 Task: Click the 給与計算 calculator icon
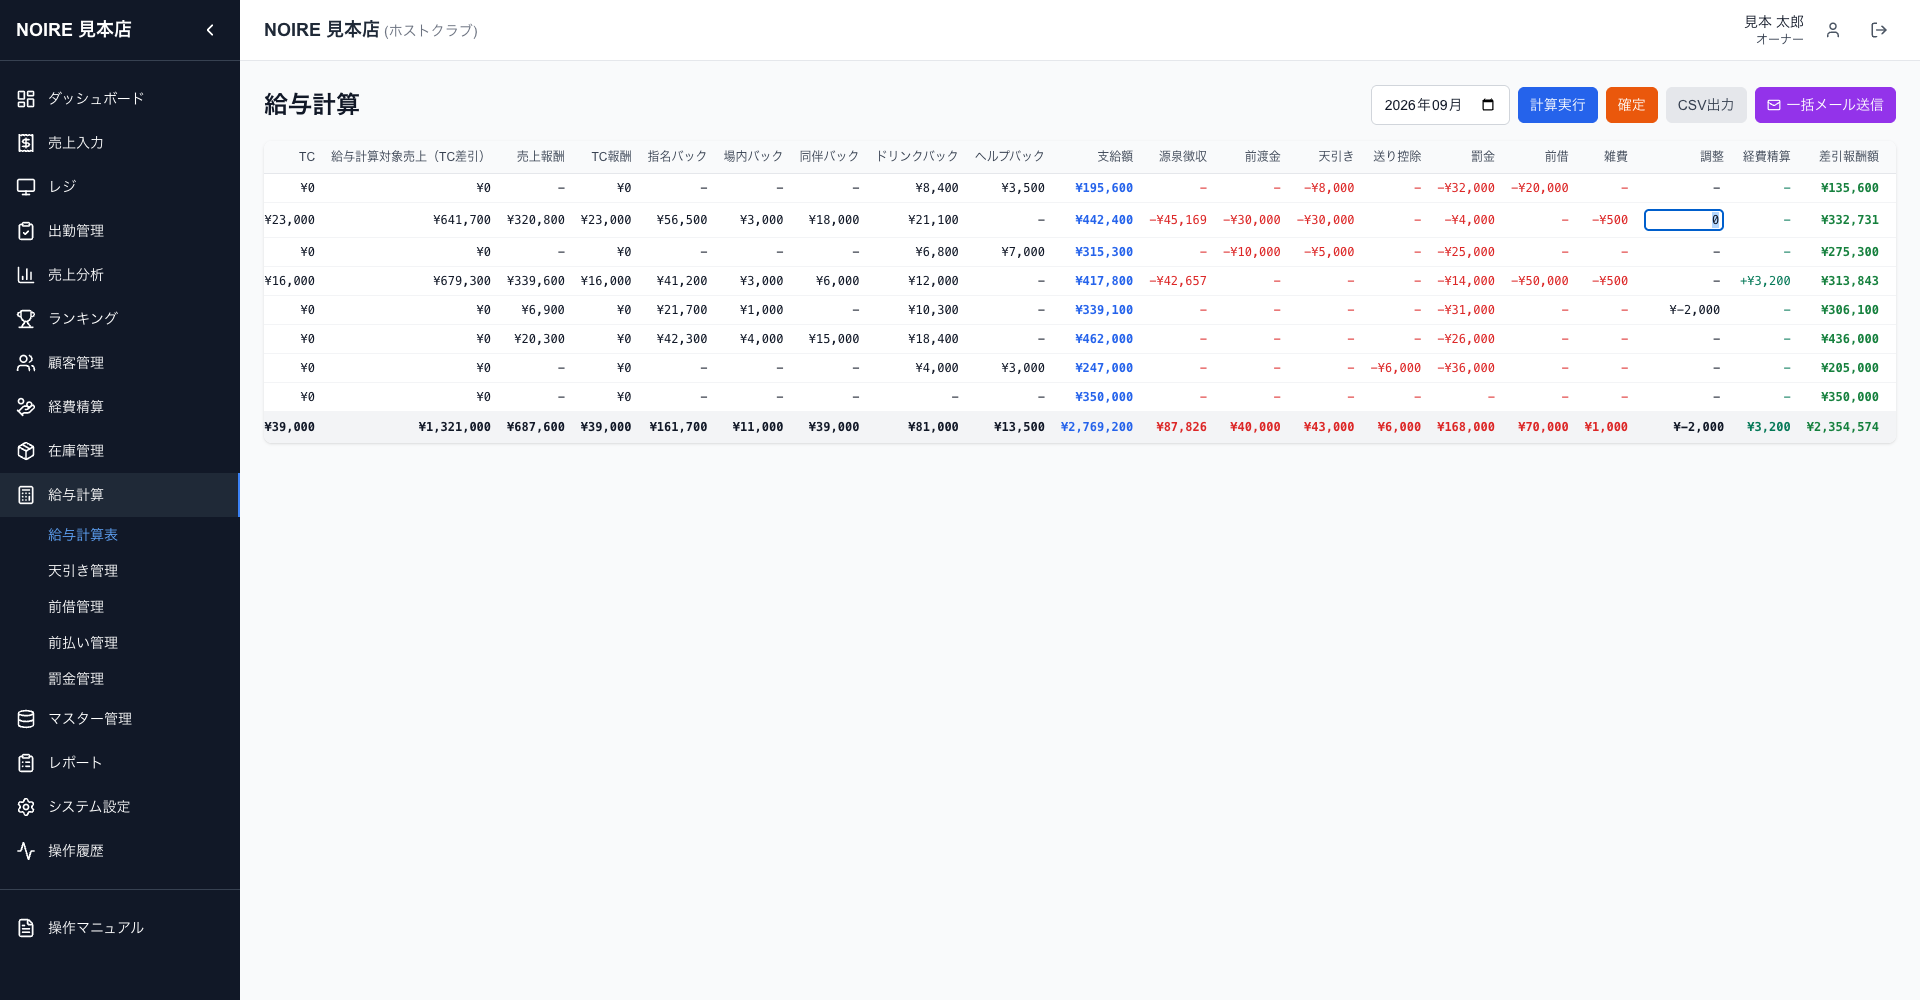(x=26, y=495)
